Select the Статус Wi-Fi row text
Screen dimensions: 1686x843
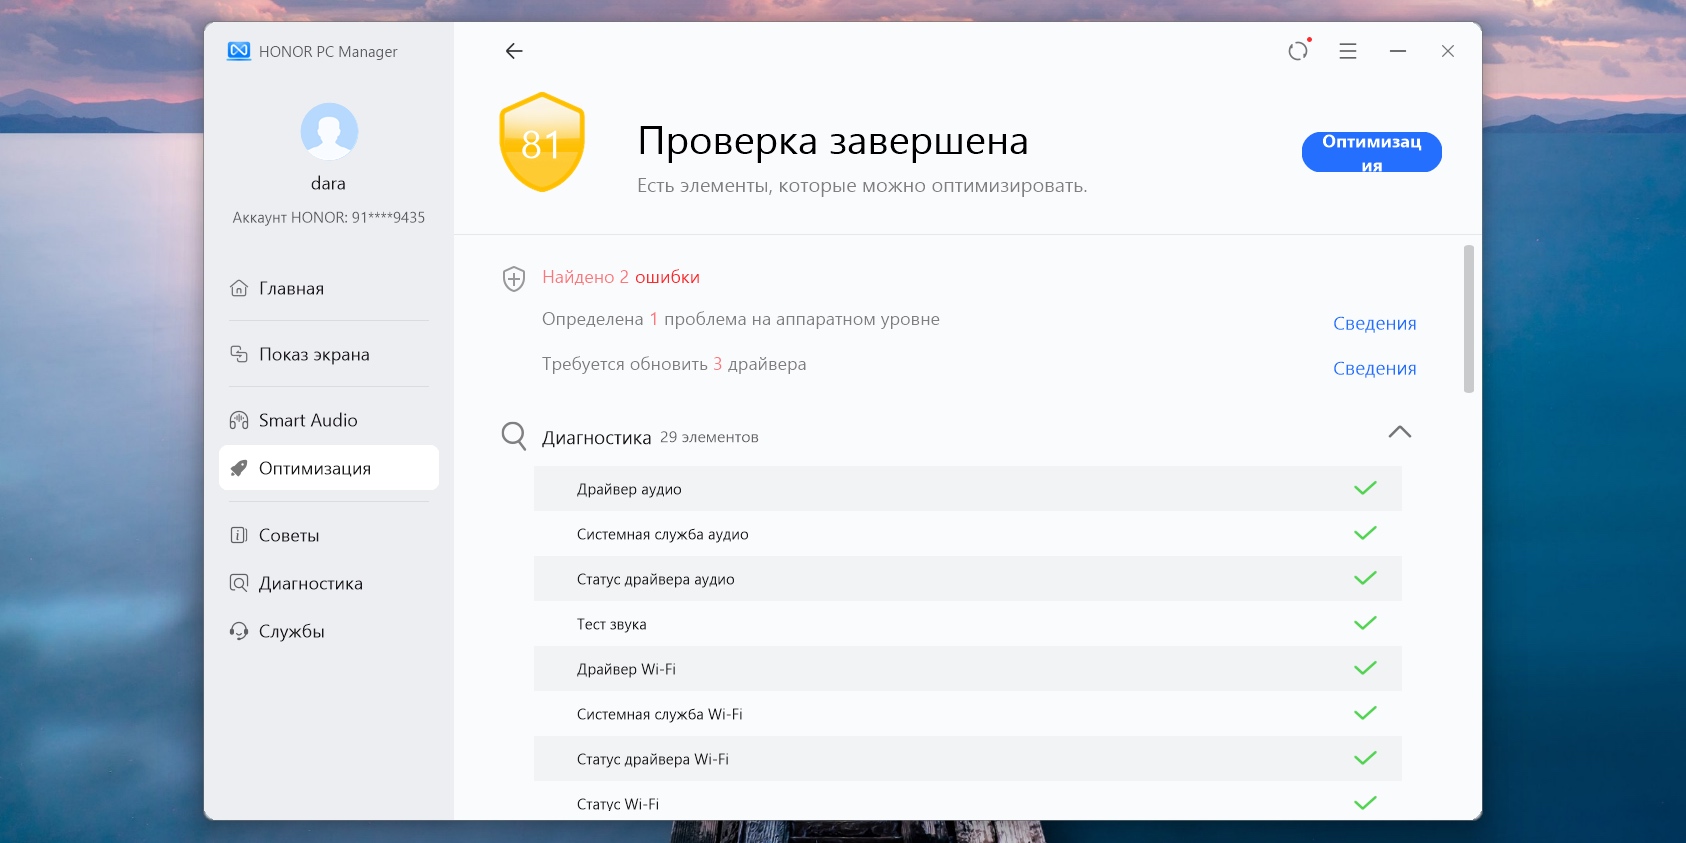(618, 804)
